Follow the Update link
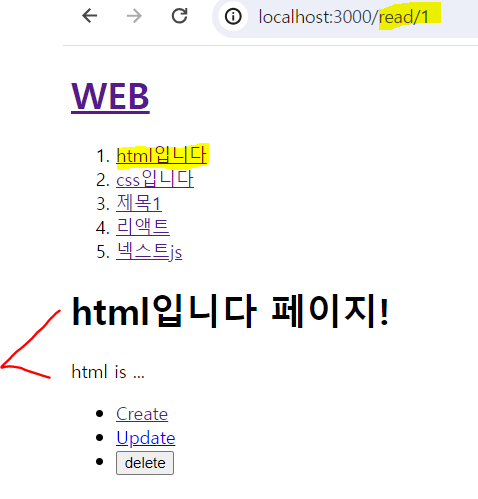Viewport: 478px width, 499px height. click(146, 438)
